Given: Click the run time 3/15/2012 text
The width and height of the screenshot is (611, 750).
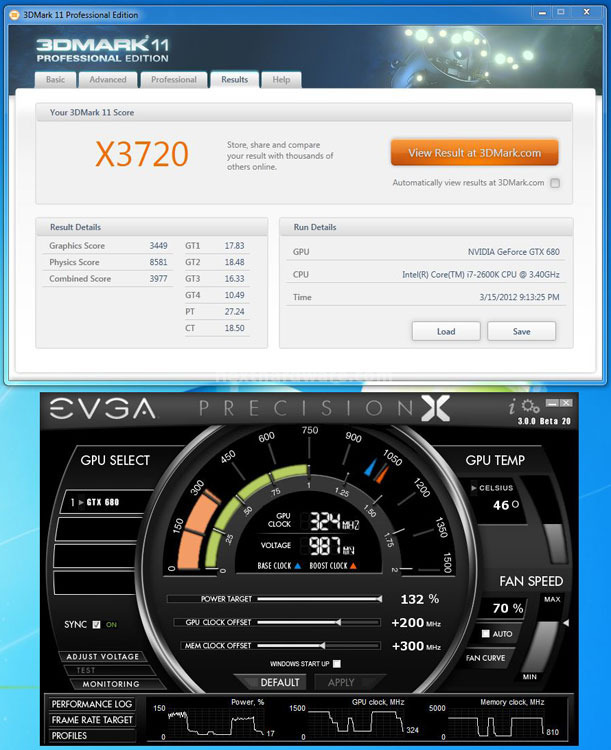Looking at the screenshot, I should pyautogui.click(x=519, y=297).
